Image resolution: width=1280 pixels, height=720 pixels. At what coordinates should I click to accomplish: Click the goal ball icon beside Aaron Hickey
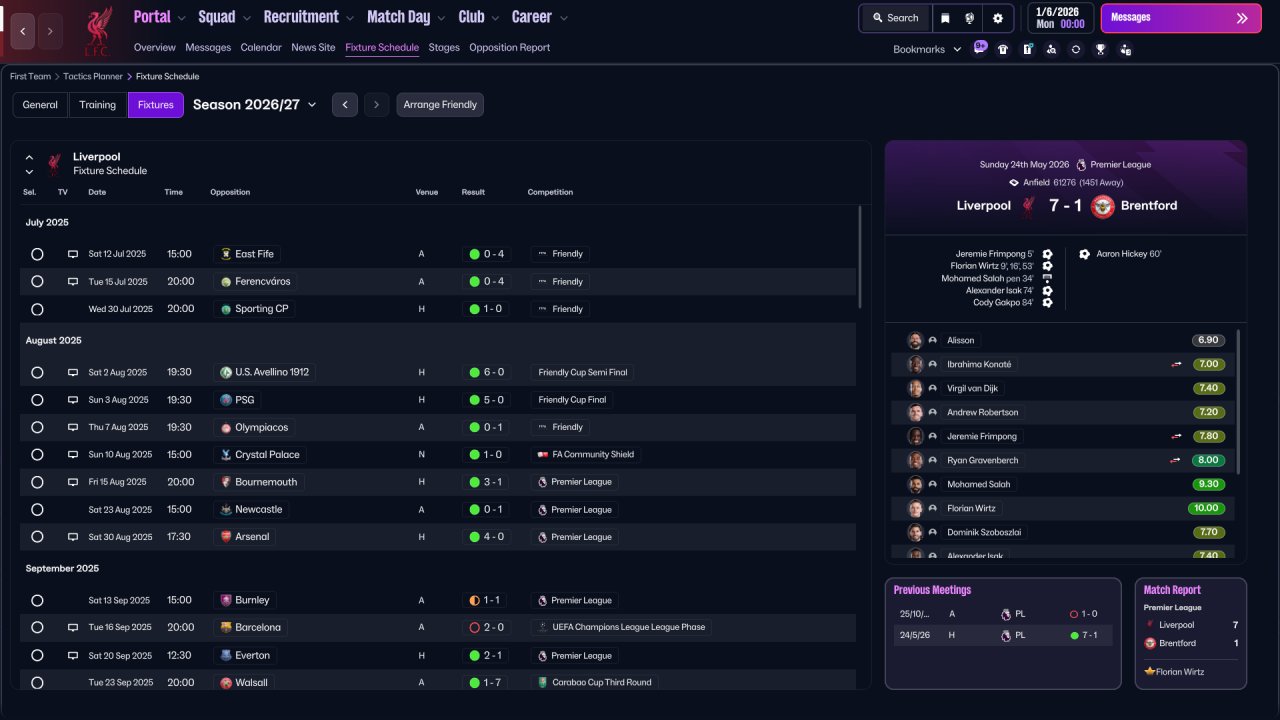coord(1084,254)
